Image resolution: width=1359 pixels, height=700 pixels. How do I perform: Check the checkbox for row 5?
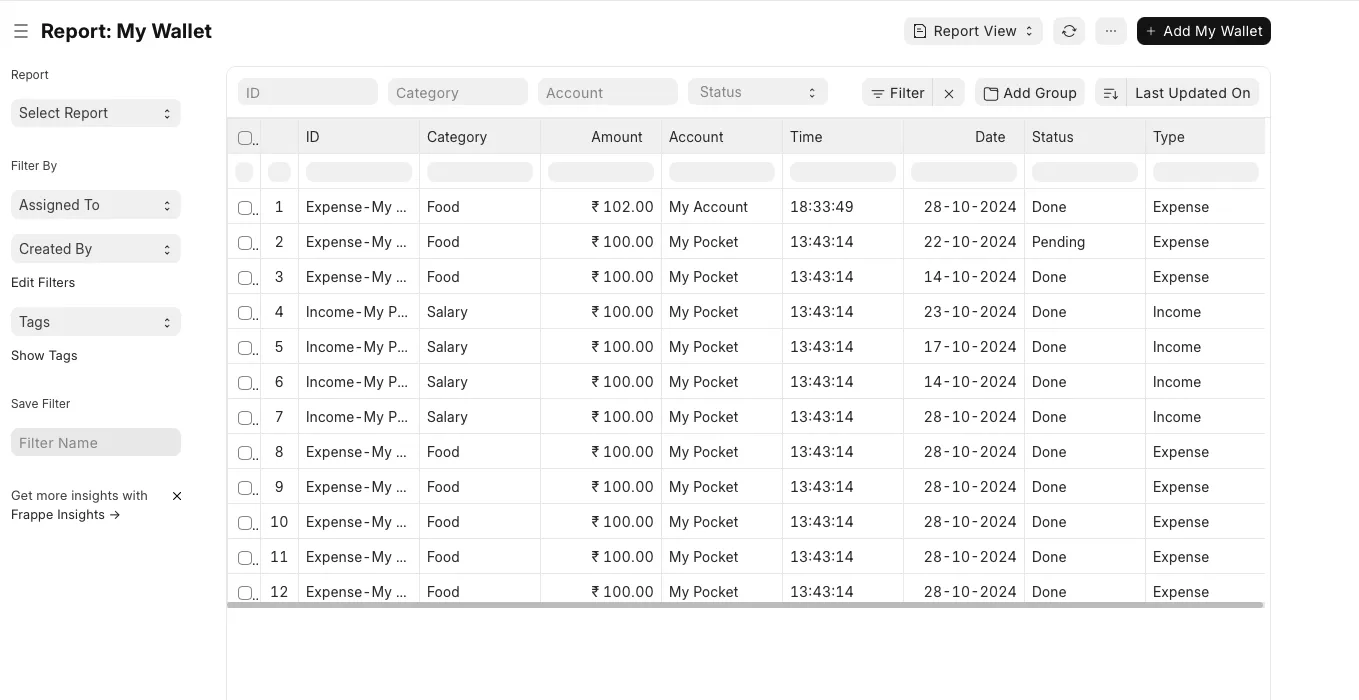tap(245, 348)
